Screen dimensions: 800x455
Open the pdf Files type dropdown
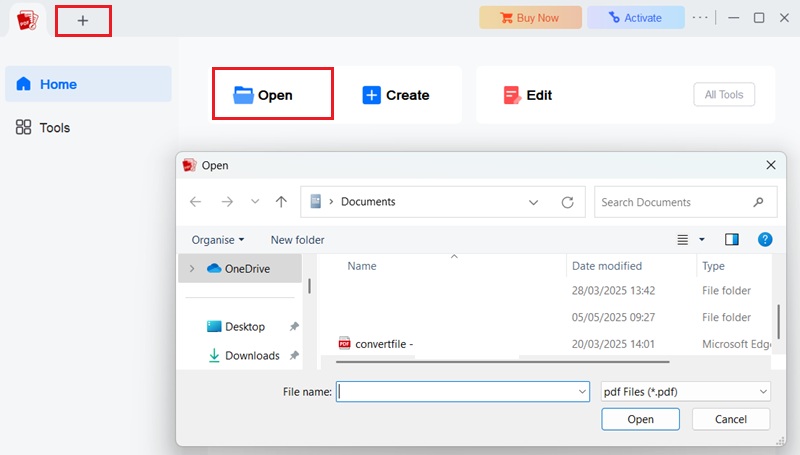(686, 392)
